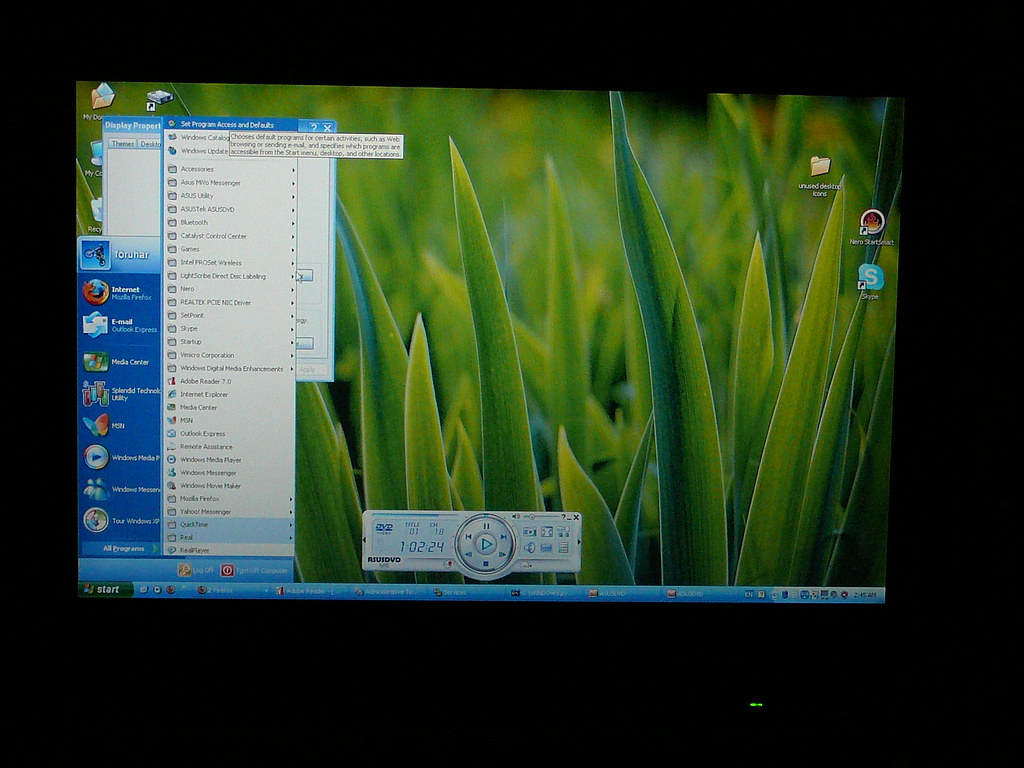1024x768 pixels.
Task: Launch Adobe Reader 7.0 from programs list
Action: click(x=230, y=381)
